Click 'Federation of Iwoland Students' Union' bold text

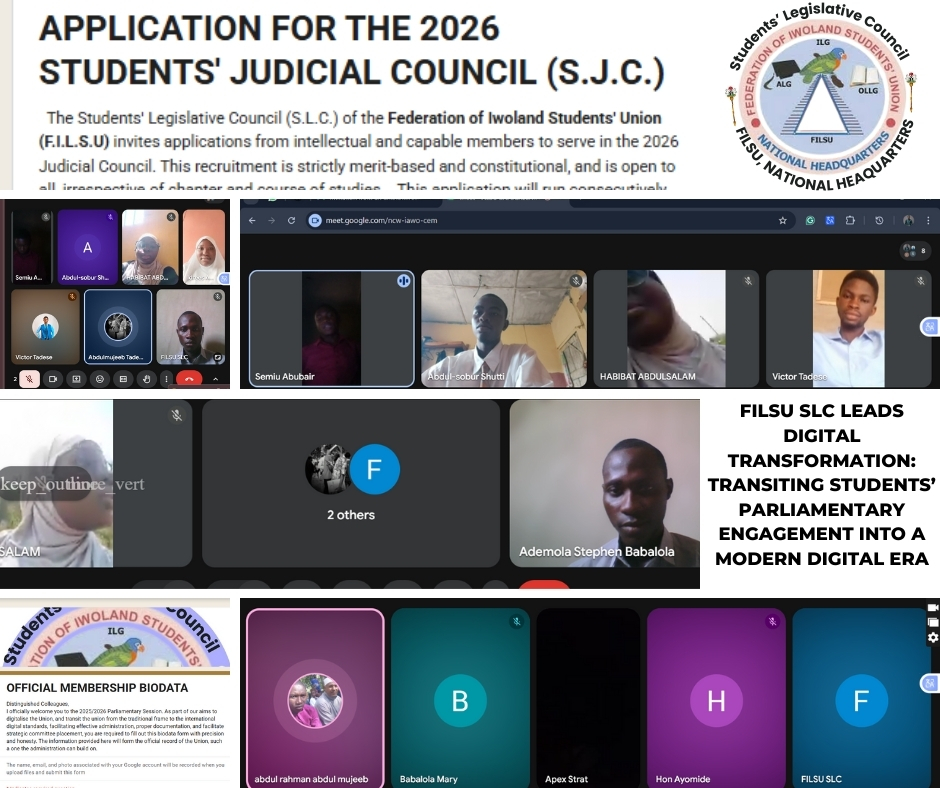tap(525, 118)
